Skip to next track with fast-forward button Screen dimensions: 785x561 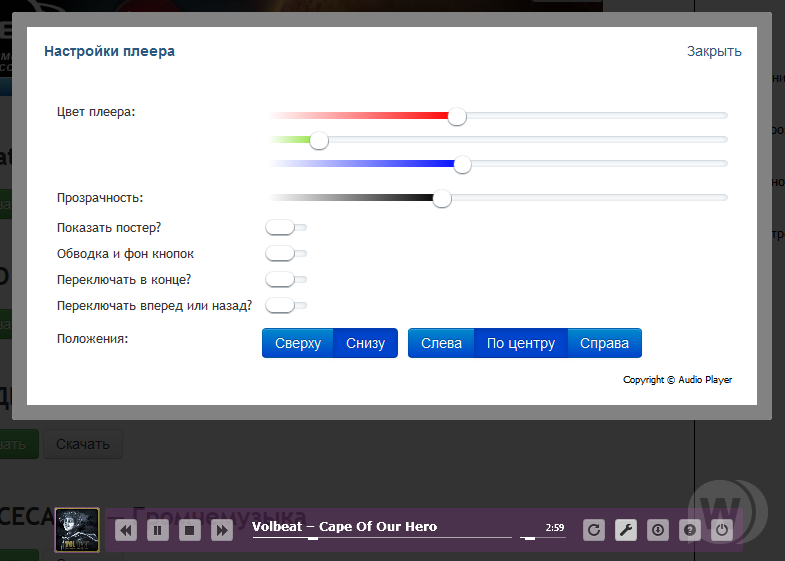(x=222, y=530)
